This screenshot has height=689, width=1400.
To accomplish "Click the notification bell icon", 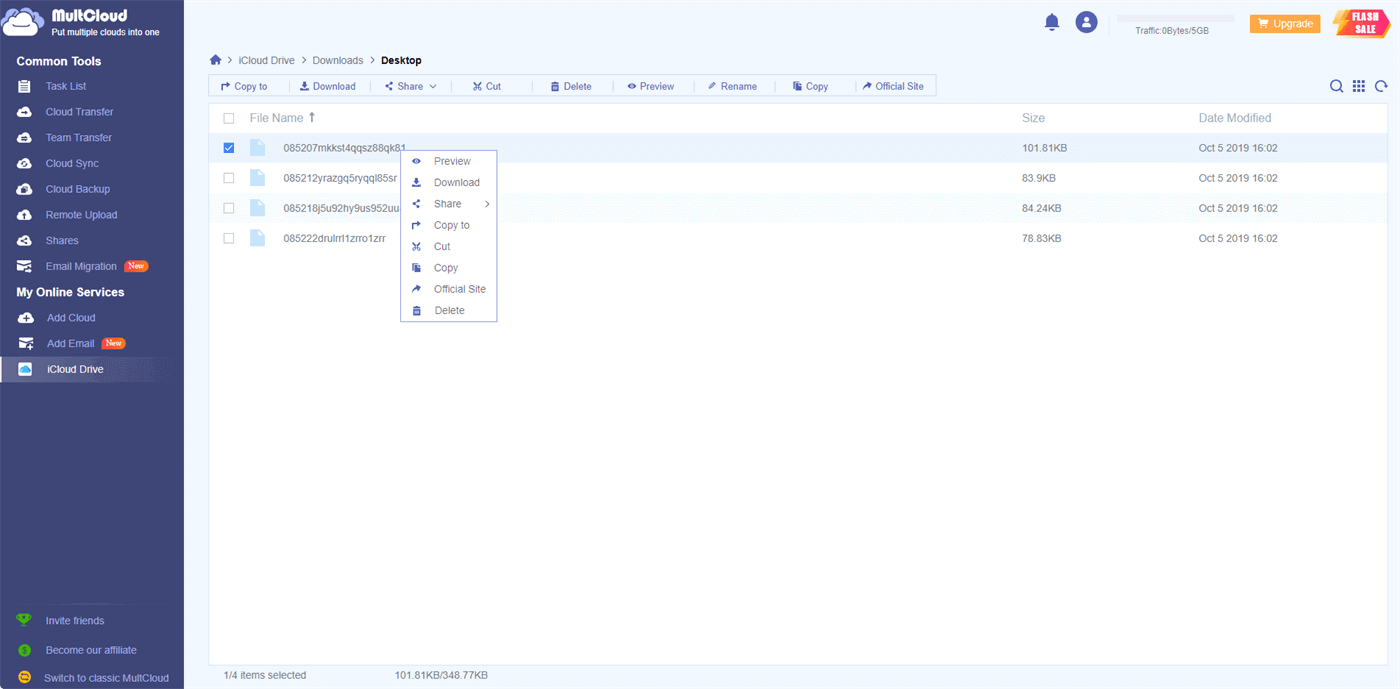I will tap(1051, 22).
